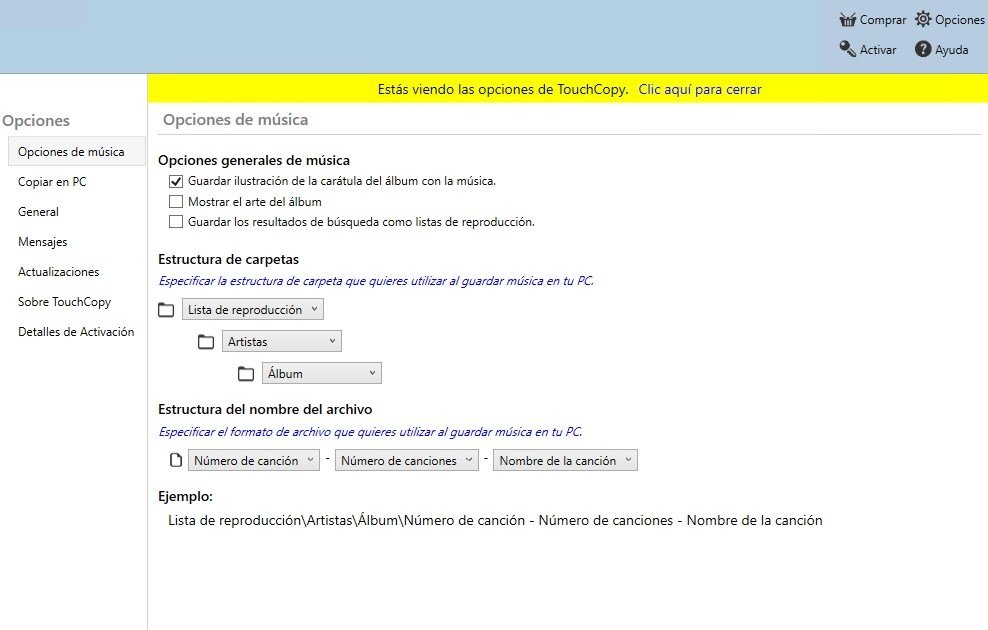Open Detalles de Activación section
The width and height of the screenshot is (988, 630).
(76, 332)
